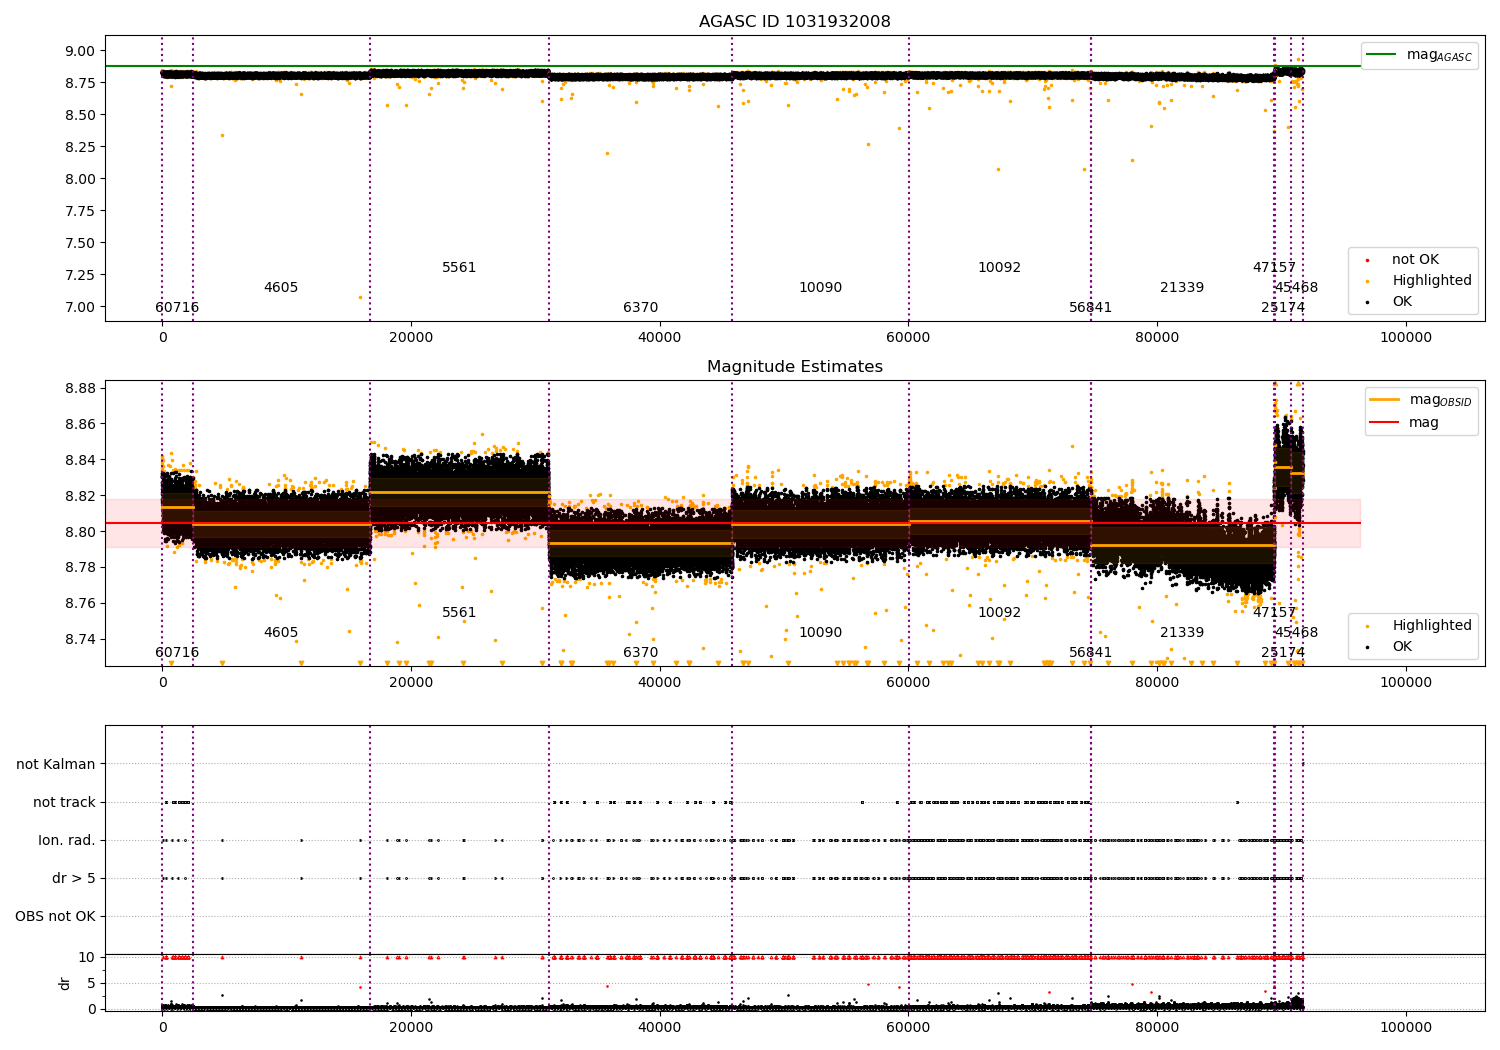Viewport: 1500px width, 1050px height.
Task: Select the 'not OK' legend entry
Action: pos(1415,260)
